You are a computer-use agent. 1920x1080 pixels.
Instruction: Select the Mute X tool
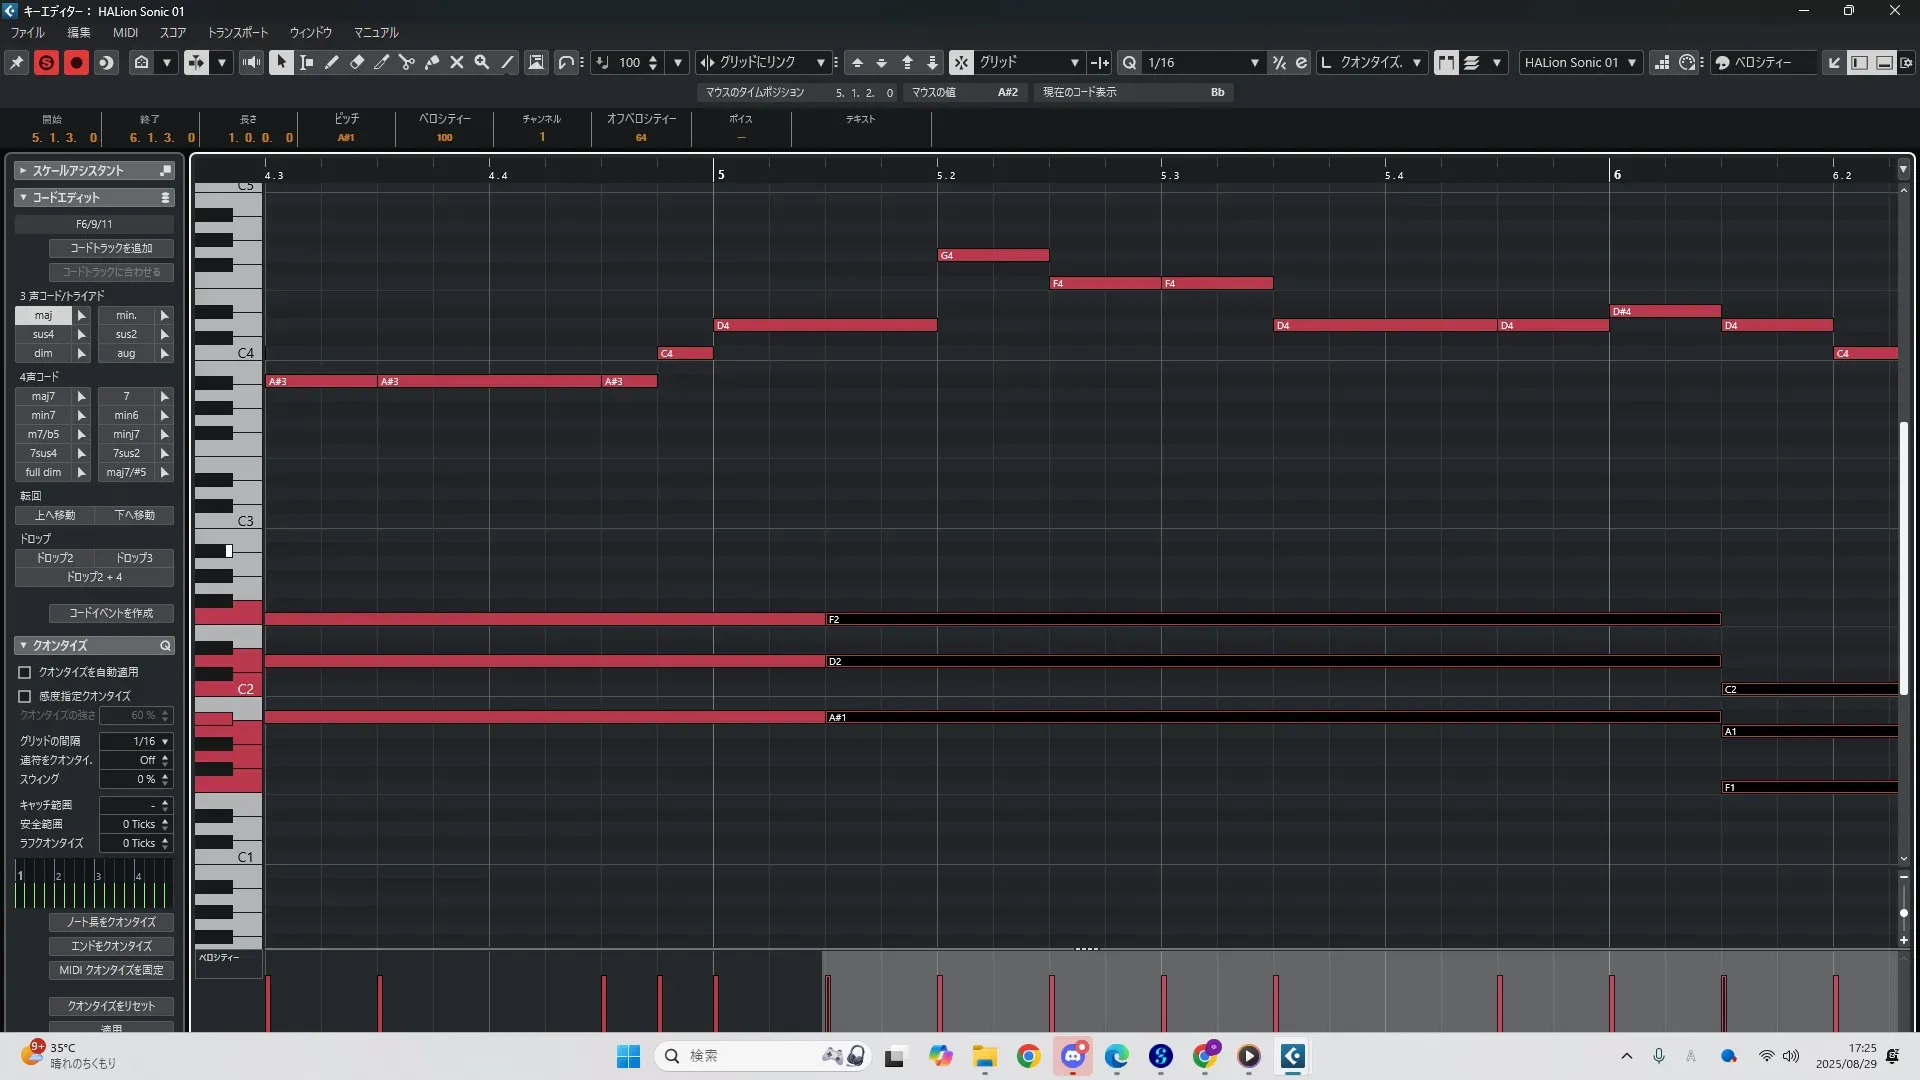point(457,62)
